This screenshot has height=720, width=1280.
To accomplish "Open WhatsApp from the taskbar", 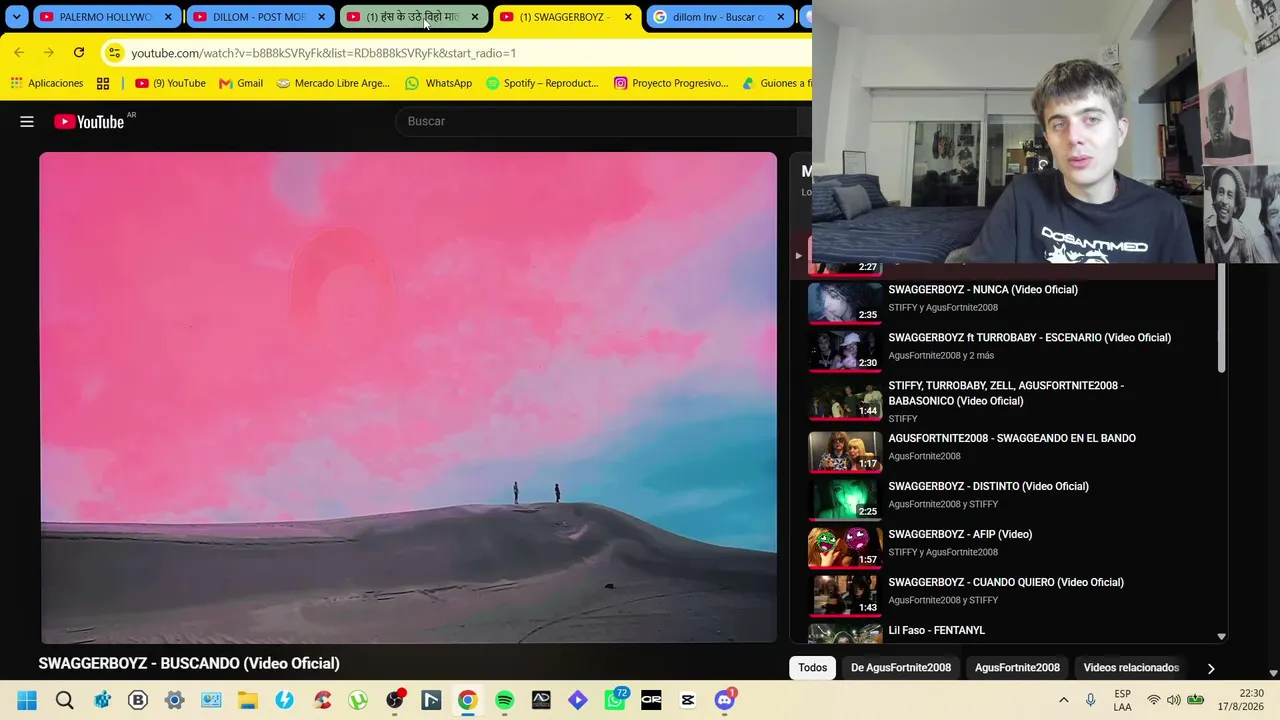I will point(615,700).
